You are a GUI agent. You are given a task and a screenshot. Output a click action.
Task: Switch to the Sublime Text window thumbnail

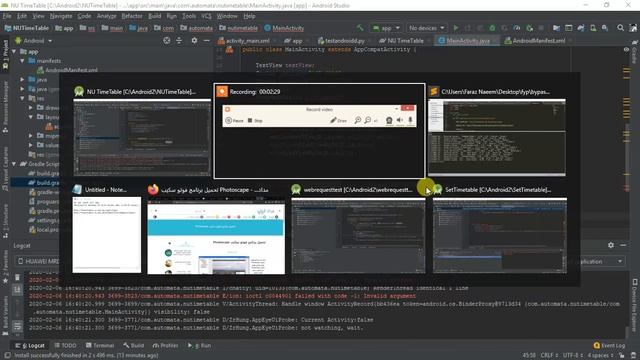click(497, 131)
